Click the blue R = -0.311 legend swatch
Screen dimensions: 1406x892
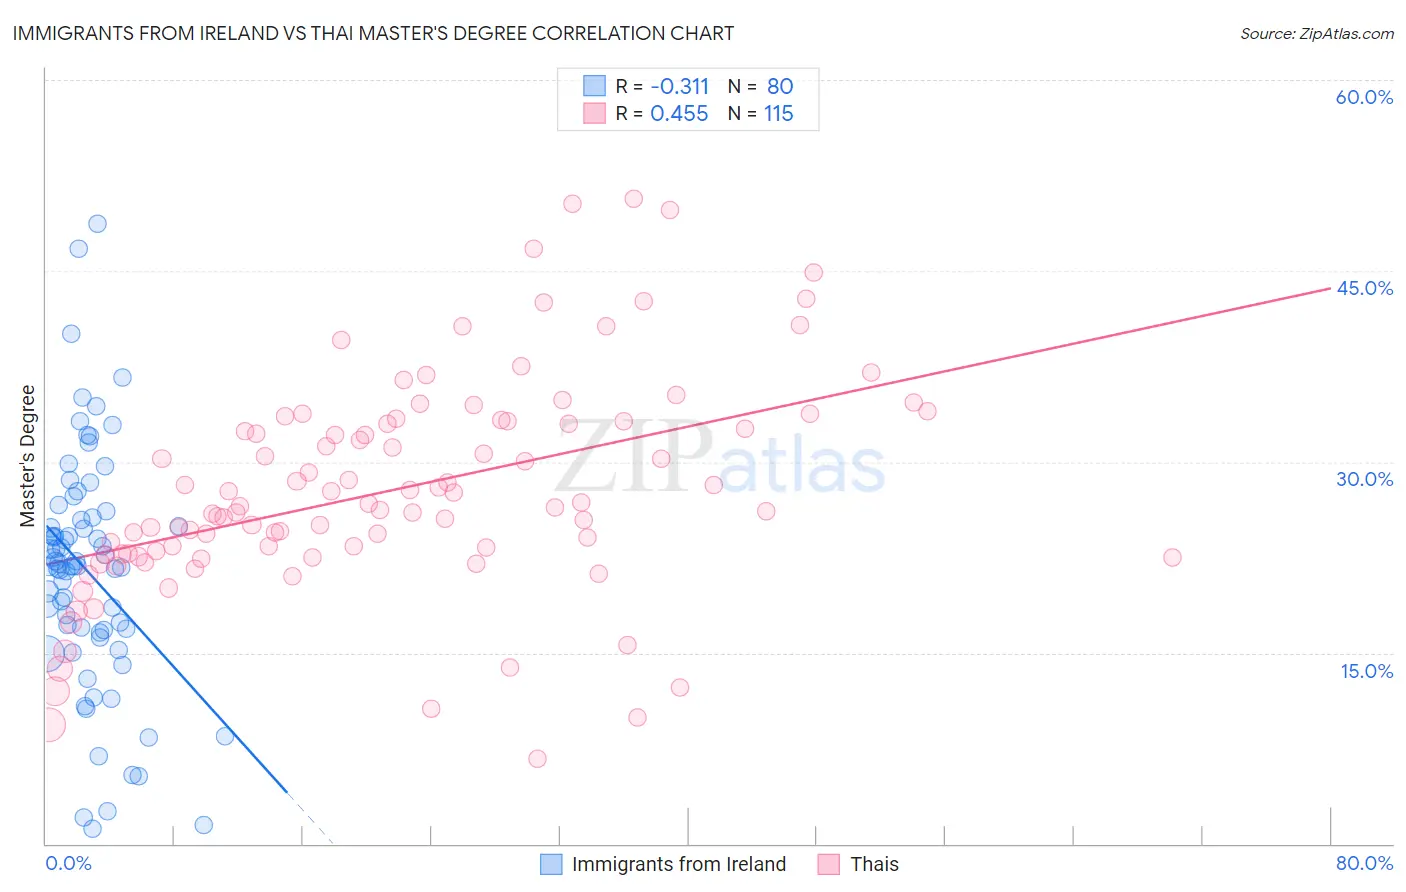594,86
